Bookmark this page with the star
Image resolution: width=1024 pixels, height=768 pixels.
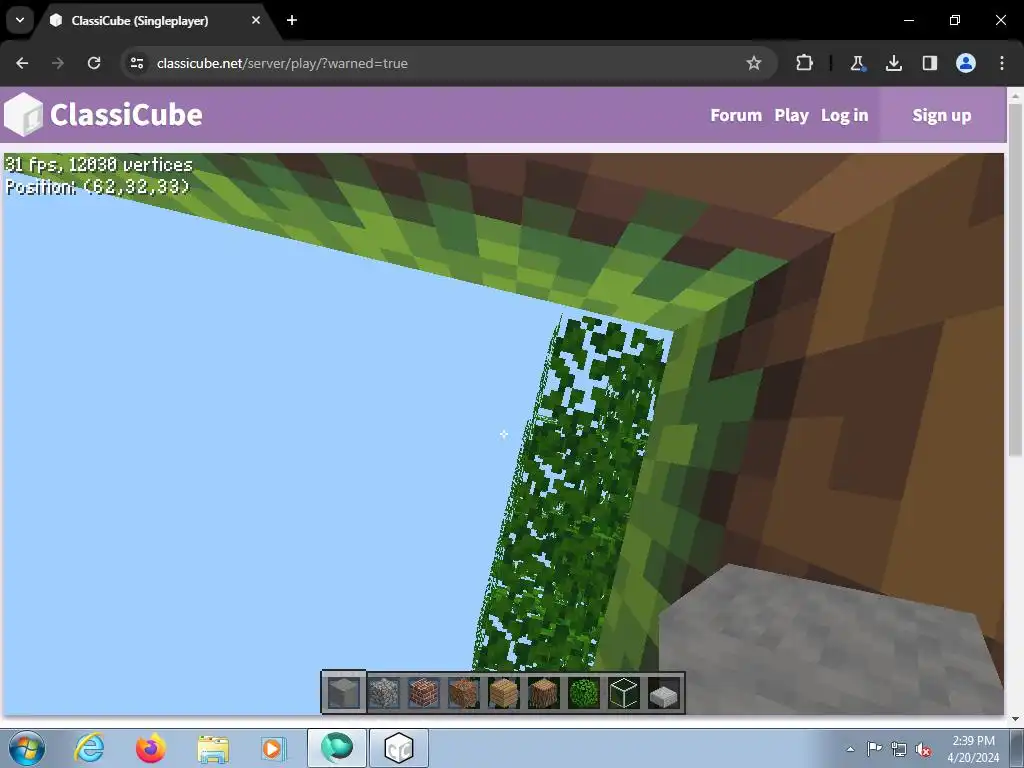(x=754, y=63)
